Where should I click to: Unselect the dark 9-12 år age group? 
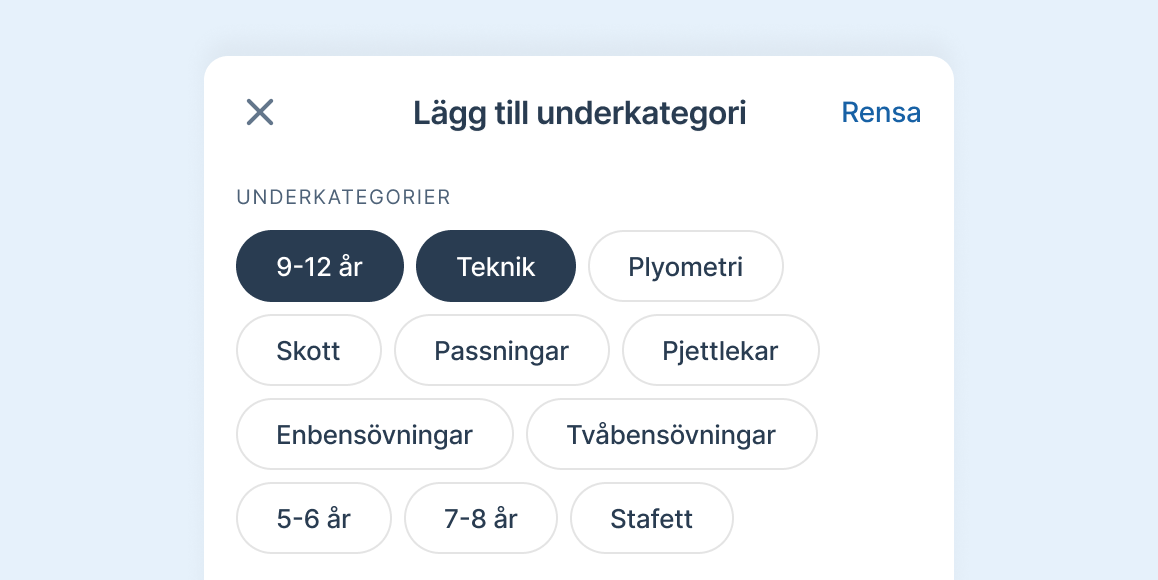[320, 266]
